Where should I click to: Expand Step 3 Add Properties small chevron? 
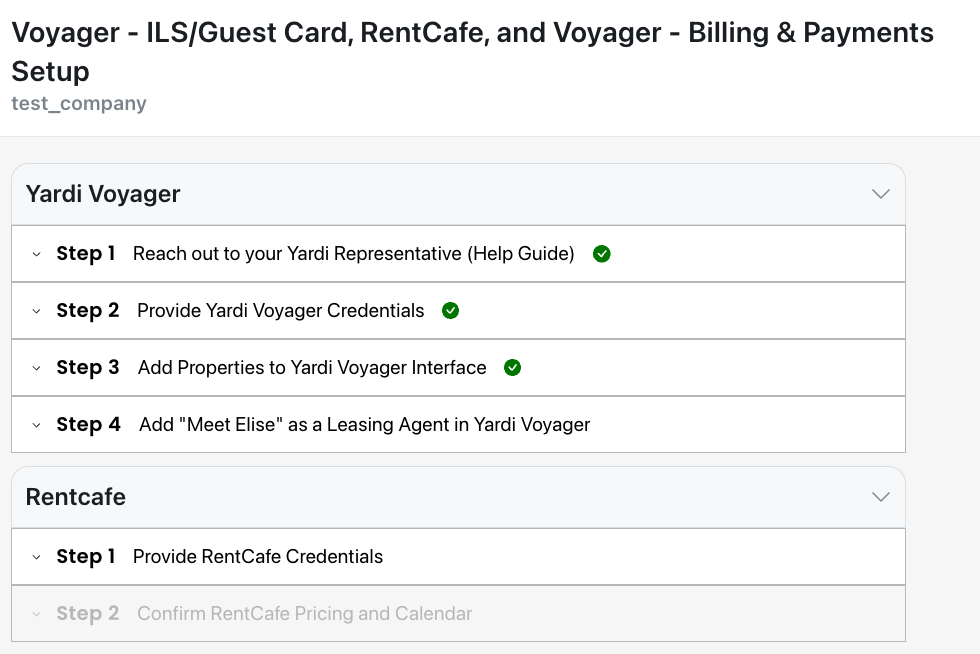pos(36,368)
